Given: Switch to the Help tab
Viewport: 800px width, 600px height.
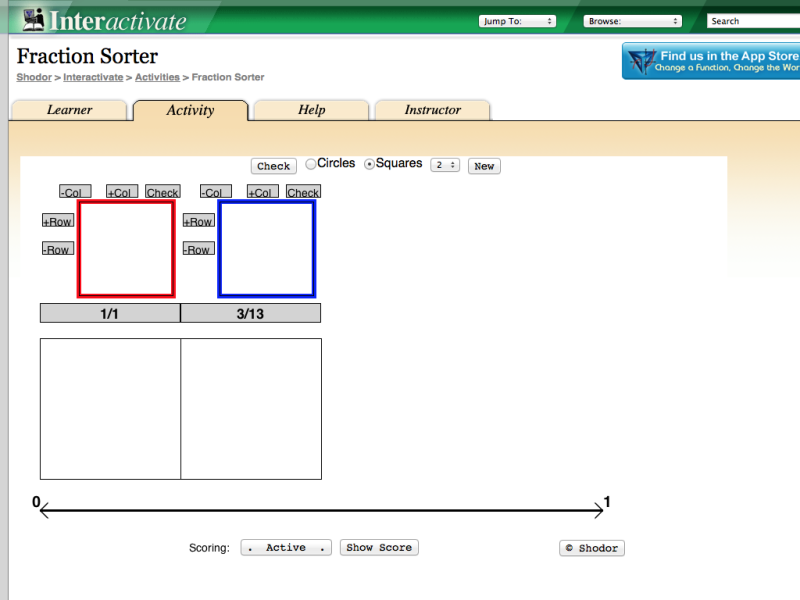Looking at the screenshot, I should [x=311, y=110].
